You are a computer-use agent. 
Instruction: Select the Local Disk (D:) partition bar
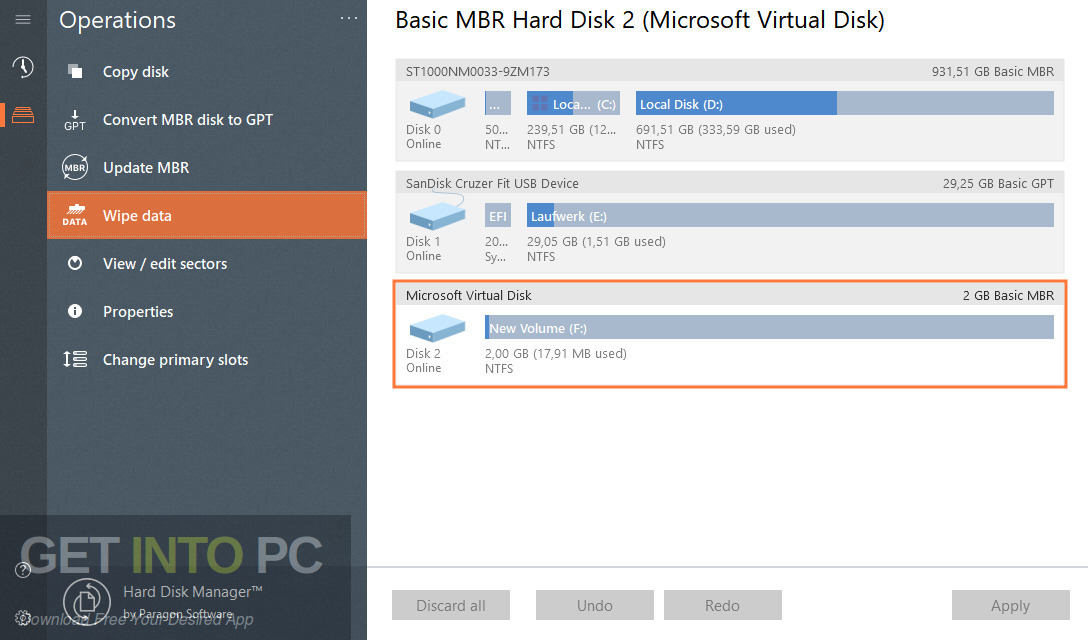coord(844,103)
